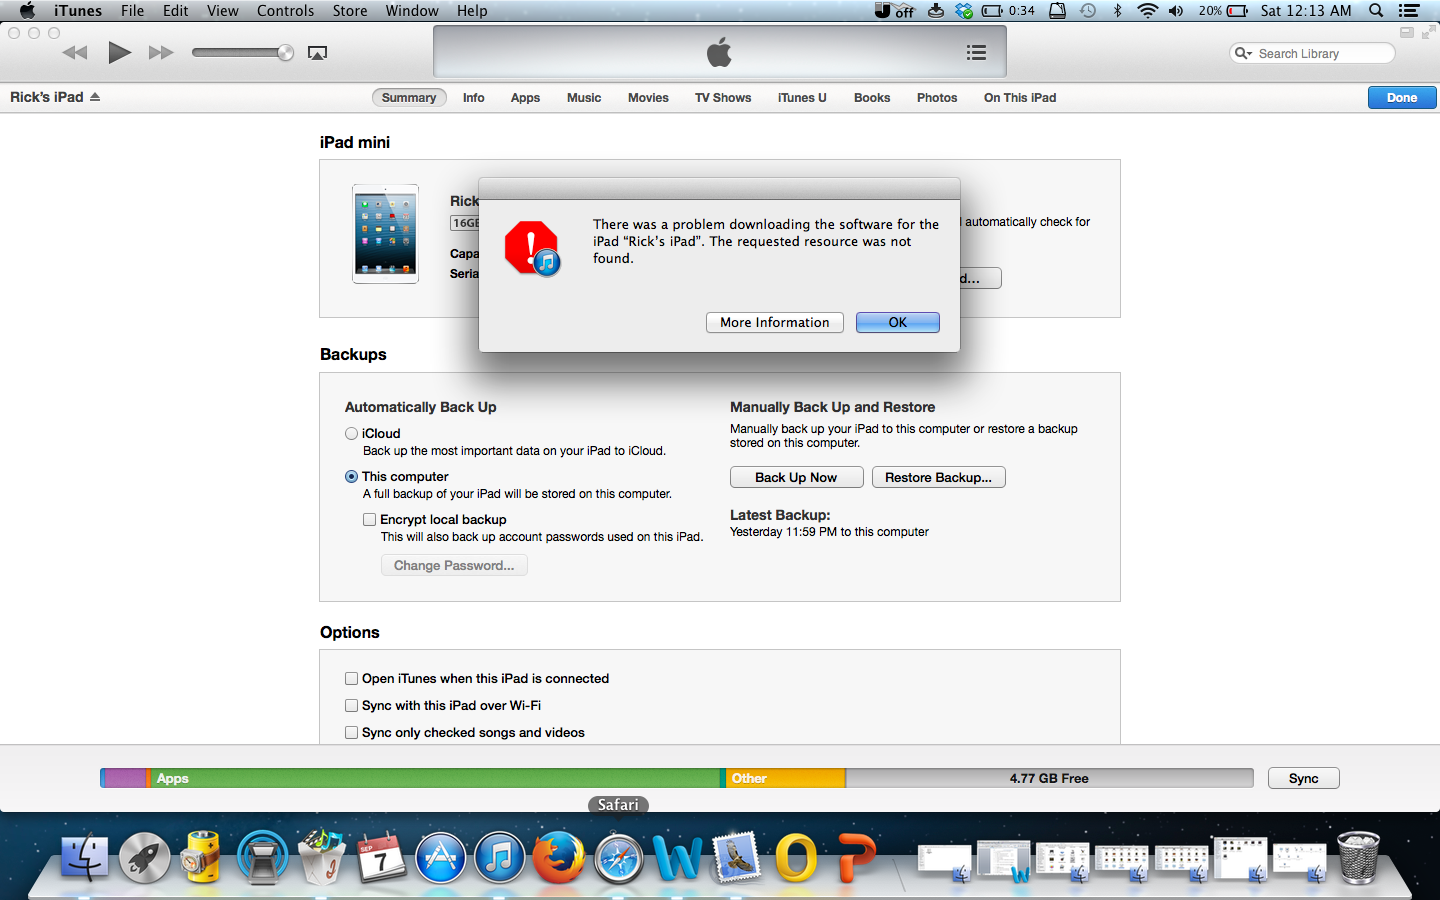Click the Bluetooth menu bar icon

[x=1118, y=11]
